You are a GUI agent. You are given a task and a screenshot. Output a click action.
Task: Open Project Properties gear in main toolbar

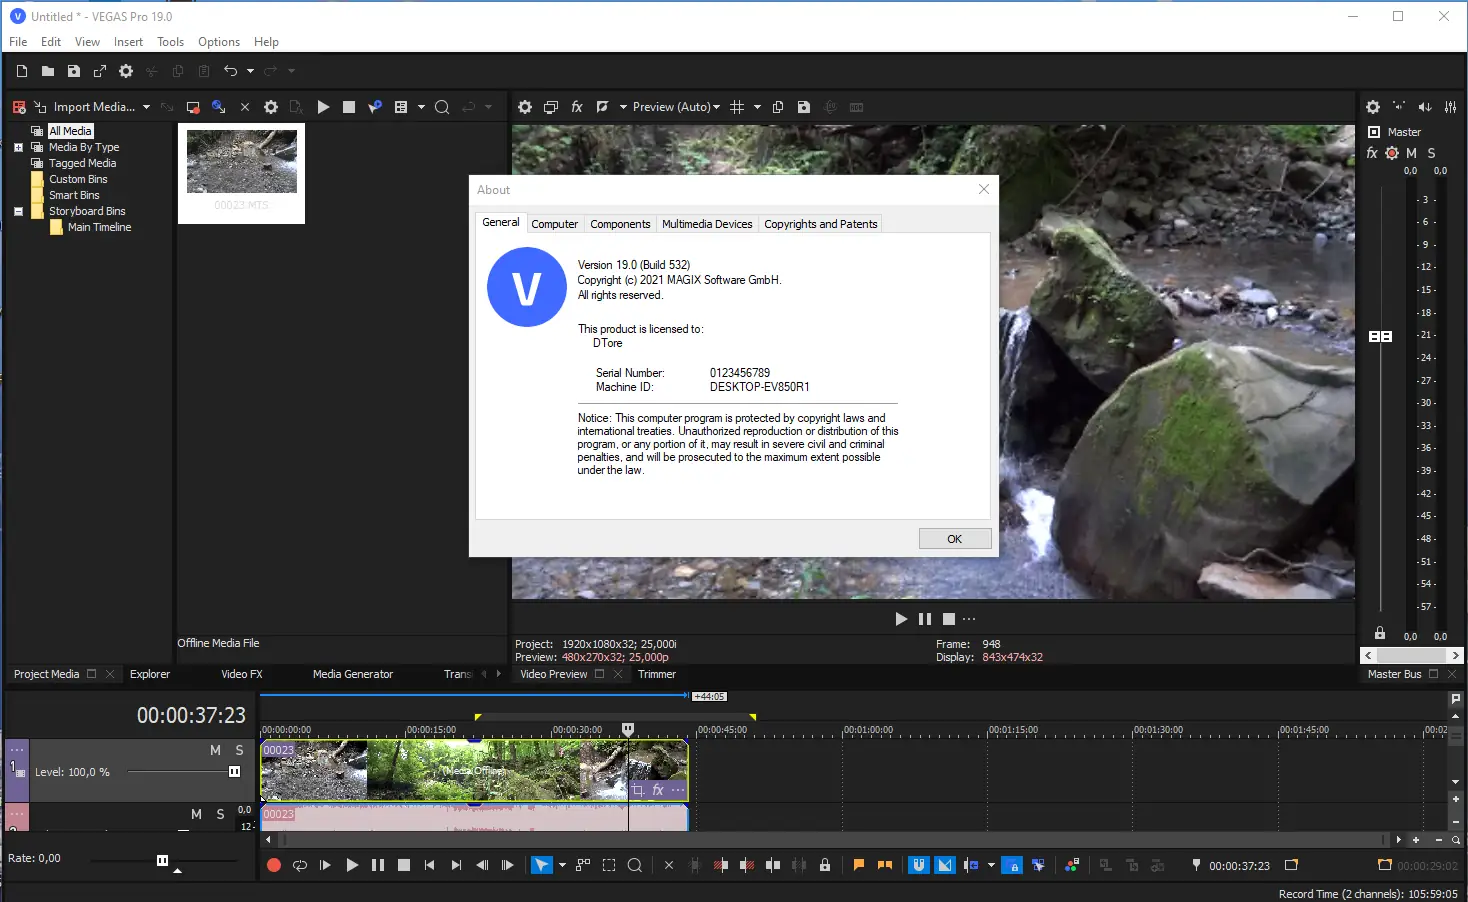pyautogui.click(x=126, y=71)
